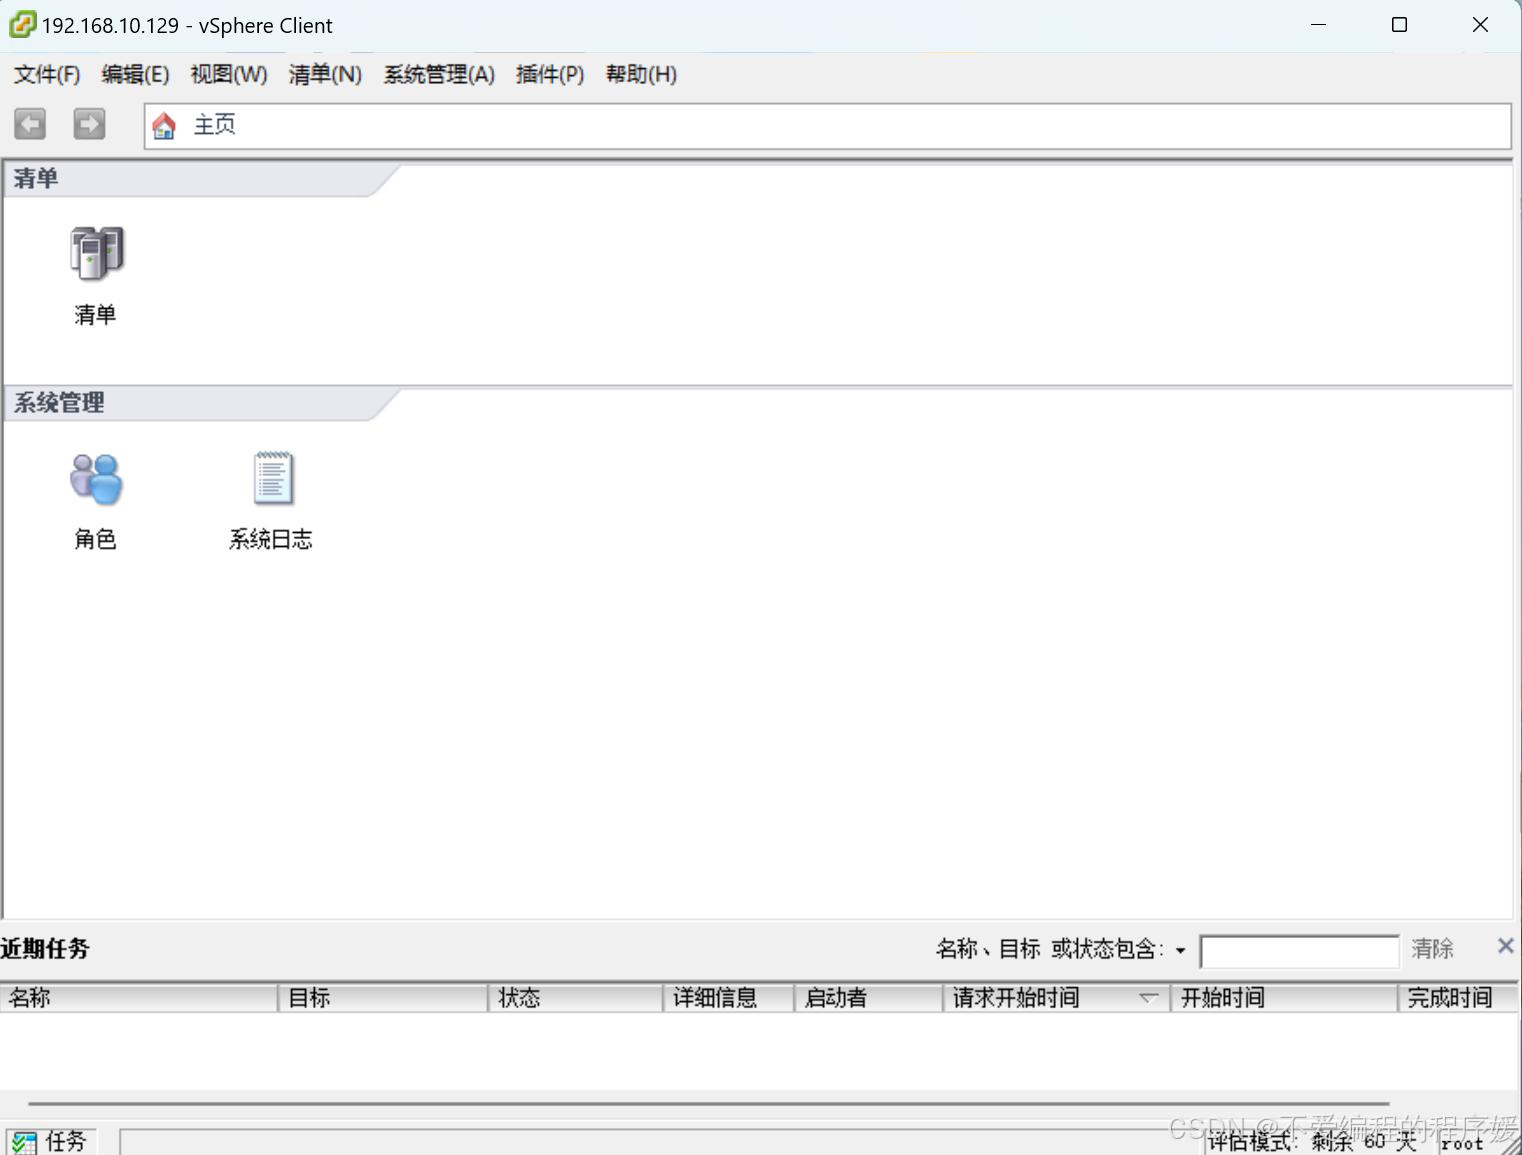Click the recent tasks filter input field

[x=1299, y=951]
